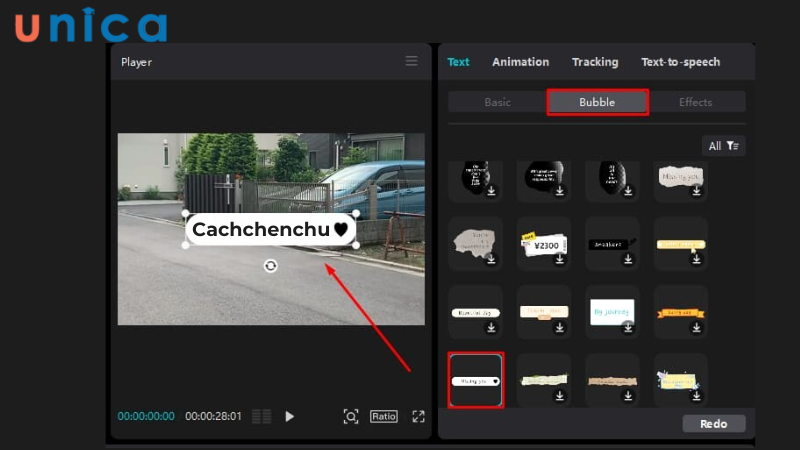Click the rotate handle under the text box
This screenshot has width=800, height=450.
click(270, 266)
